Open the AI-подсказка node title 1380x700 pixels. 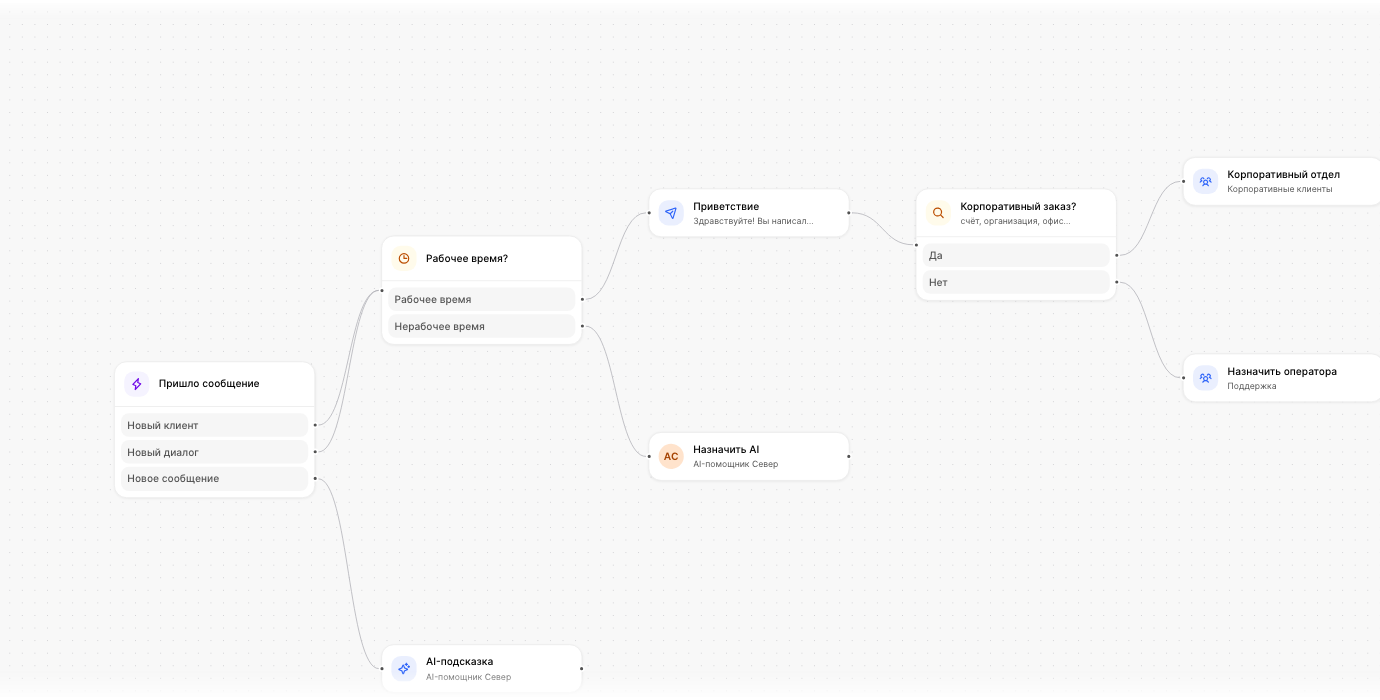[459, 662]
